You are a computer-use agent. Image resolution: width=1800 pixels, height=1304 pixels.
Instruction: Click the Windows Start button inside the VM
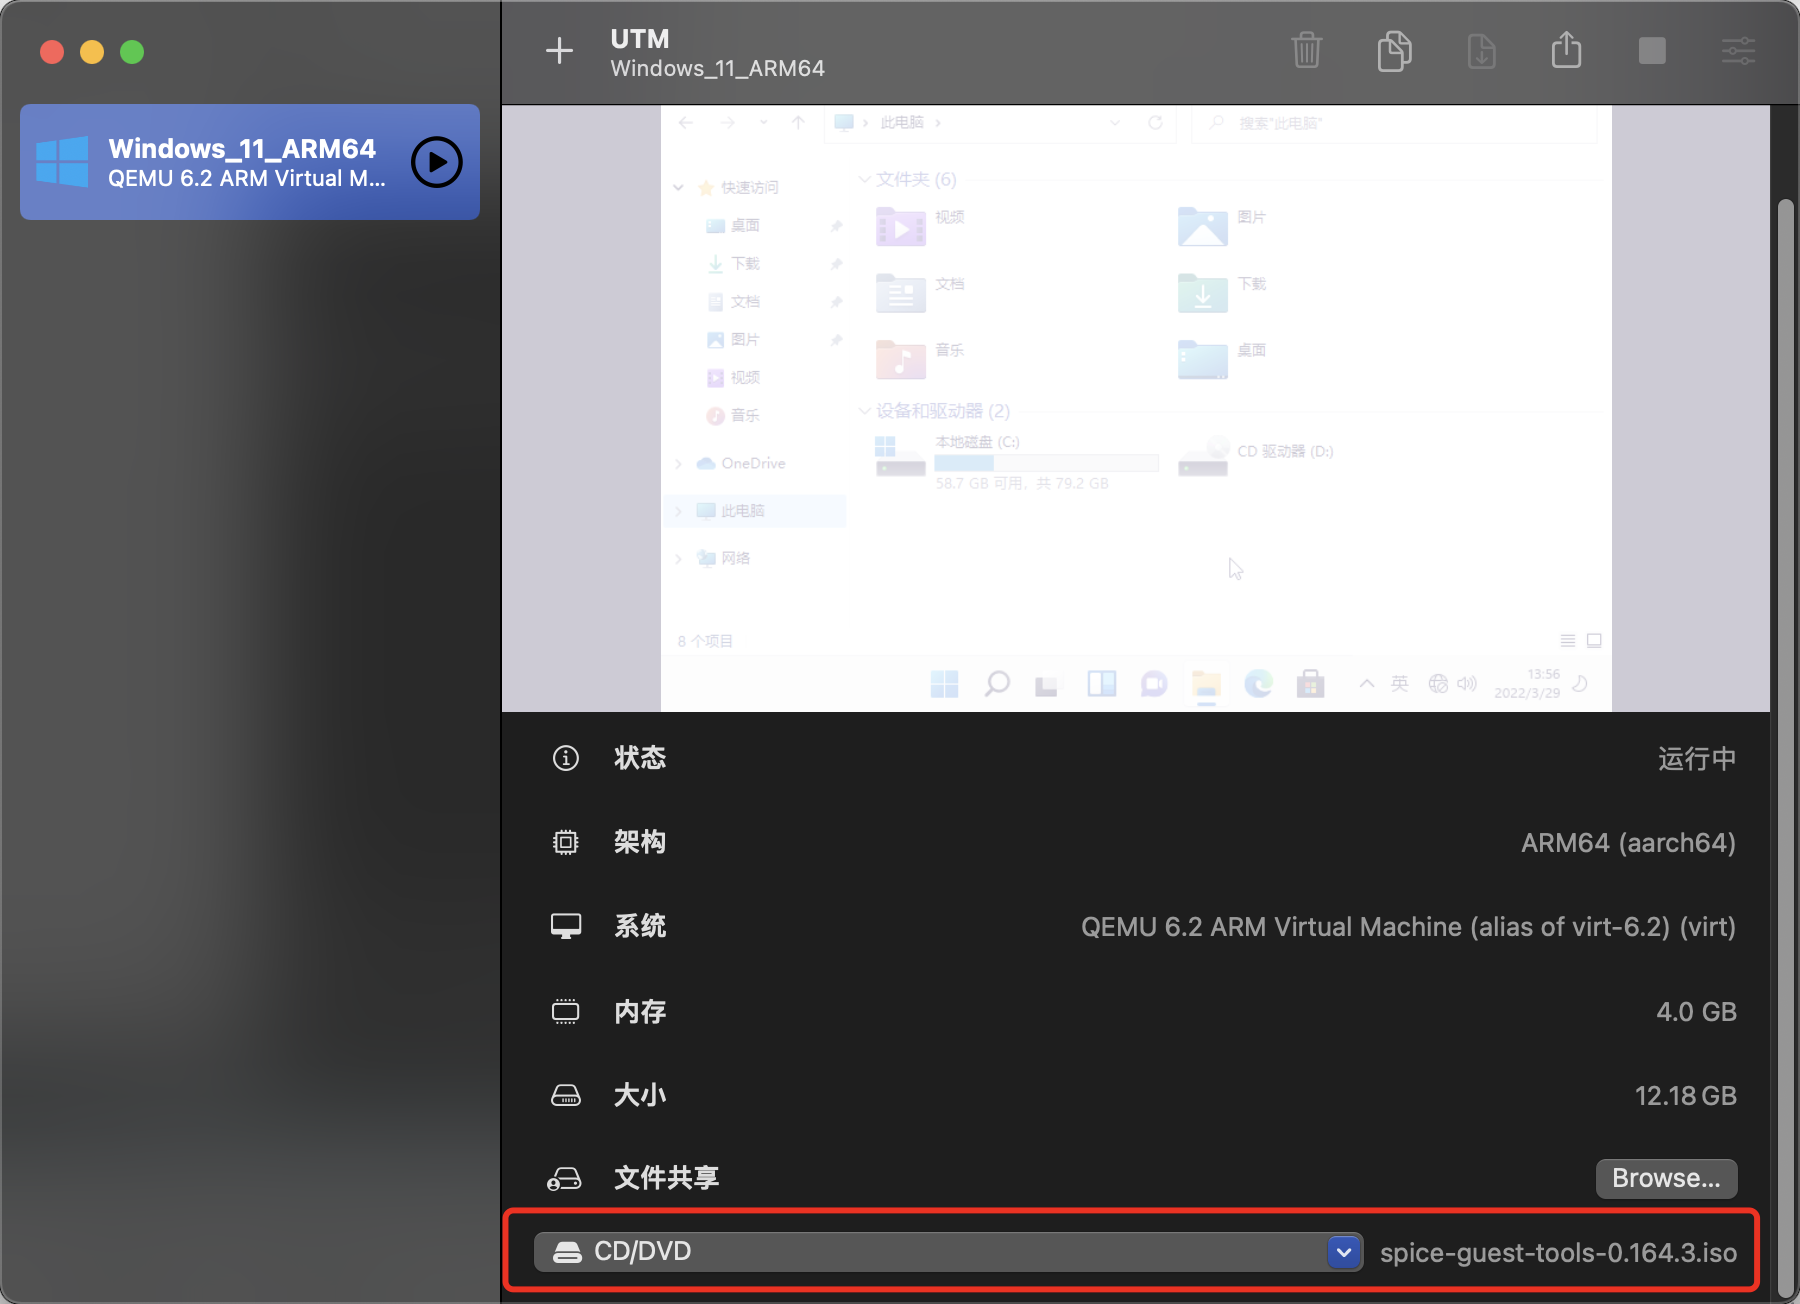click(x=944, y=684)
